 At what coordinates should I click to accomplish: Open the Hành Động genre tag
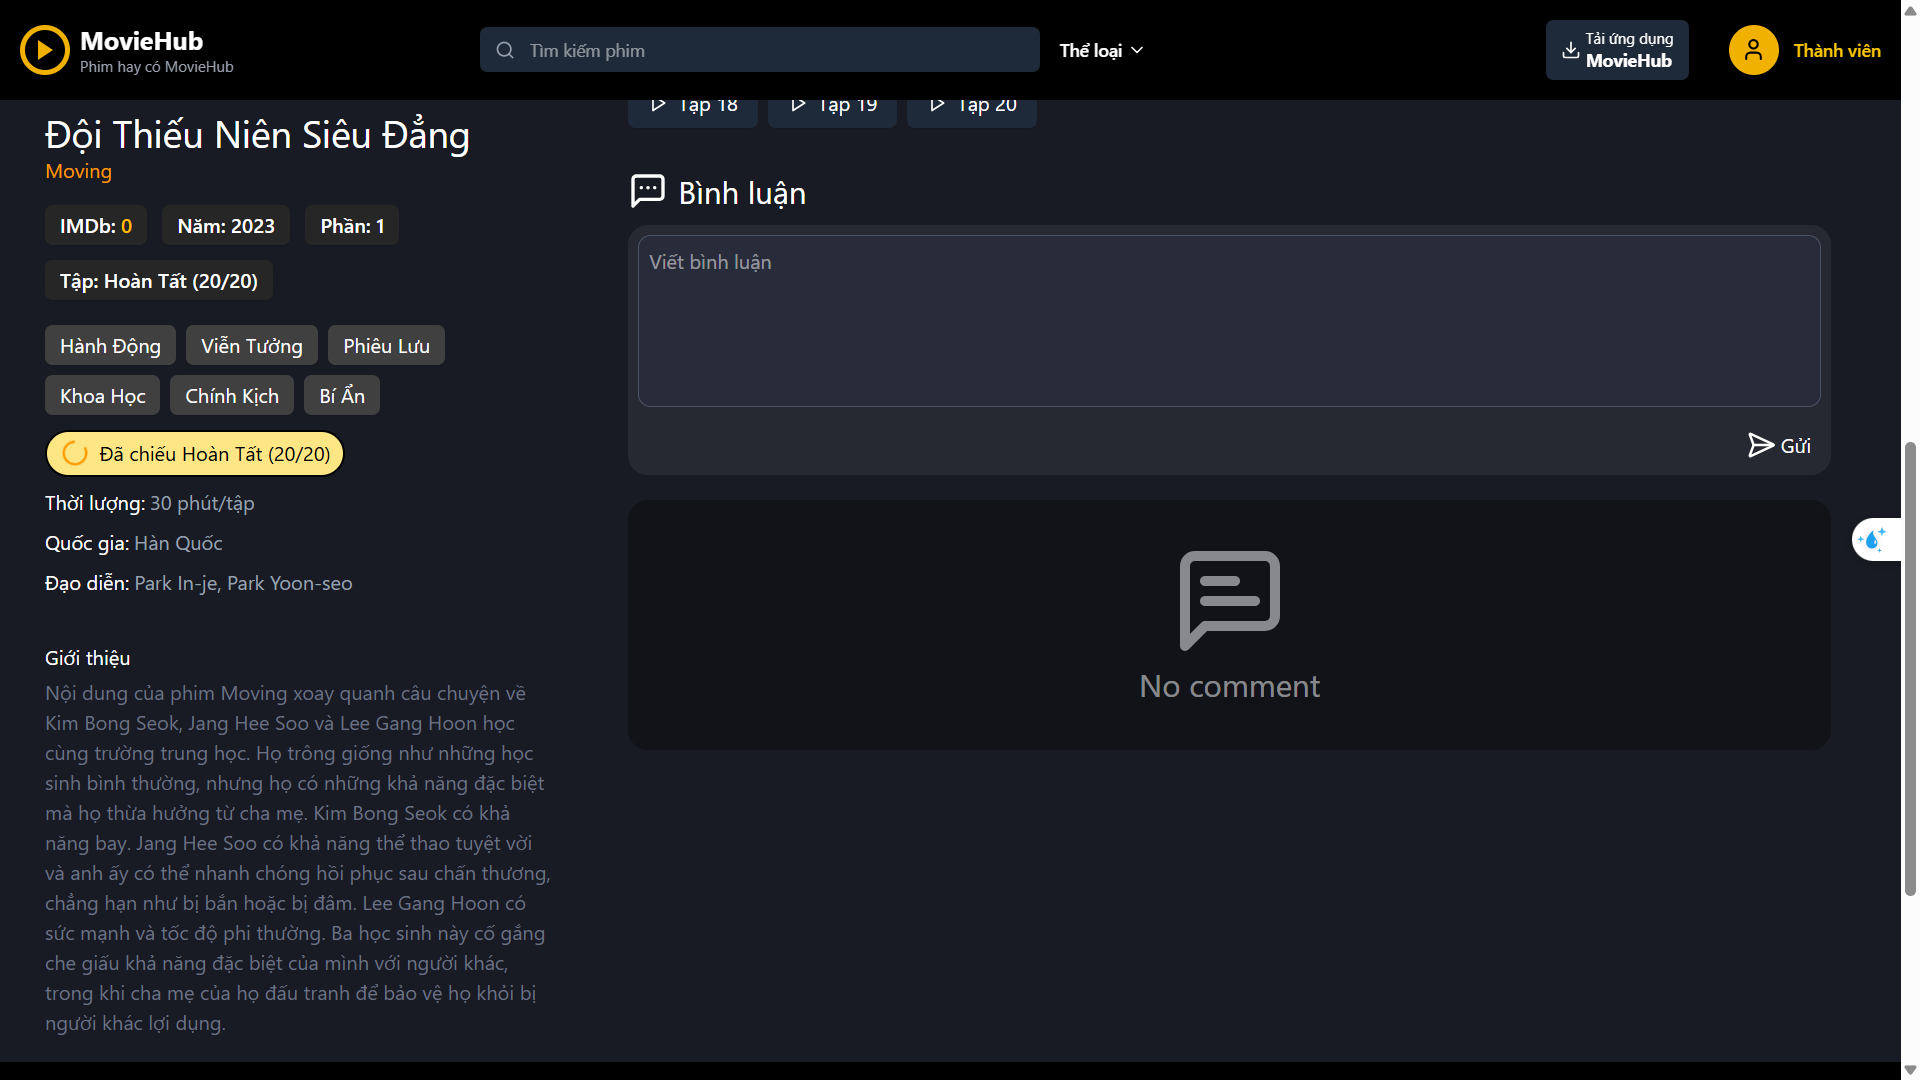point(110,346)
